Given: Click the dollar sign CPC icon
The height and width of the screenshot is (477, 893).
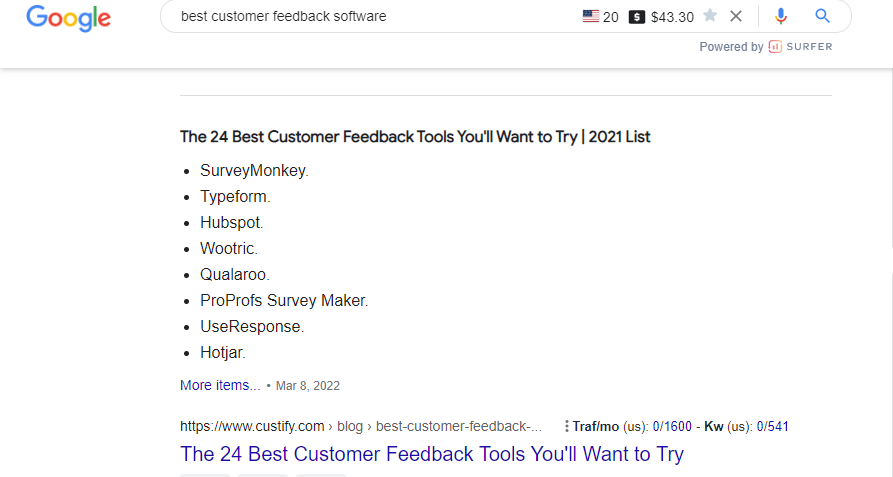Looking at the screenshot, I should pos(637,17).
